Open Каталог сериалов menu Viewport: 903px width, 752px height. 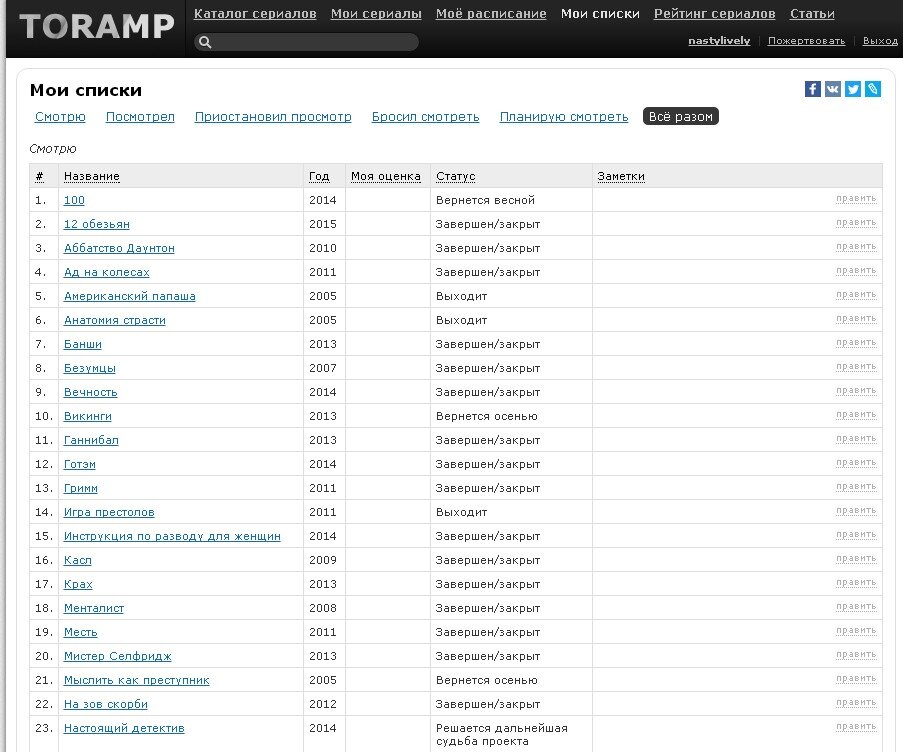click(255, 14)
